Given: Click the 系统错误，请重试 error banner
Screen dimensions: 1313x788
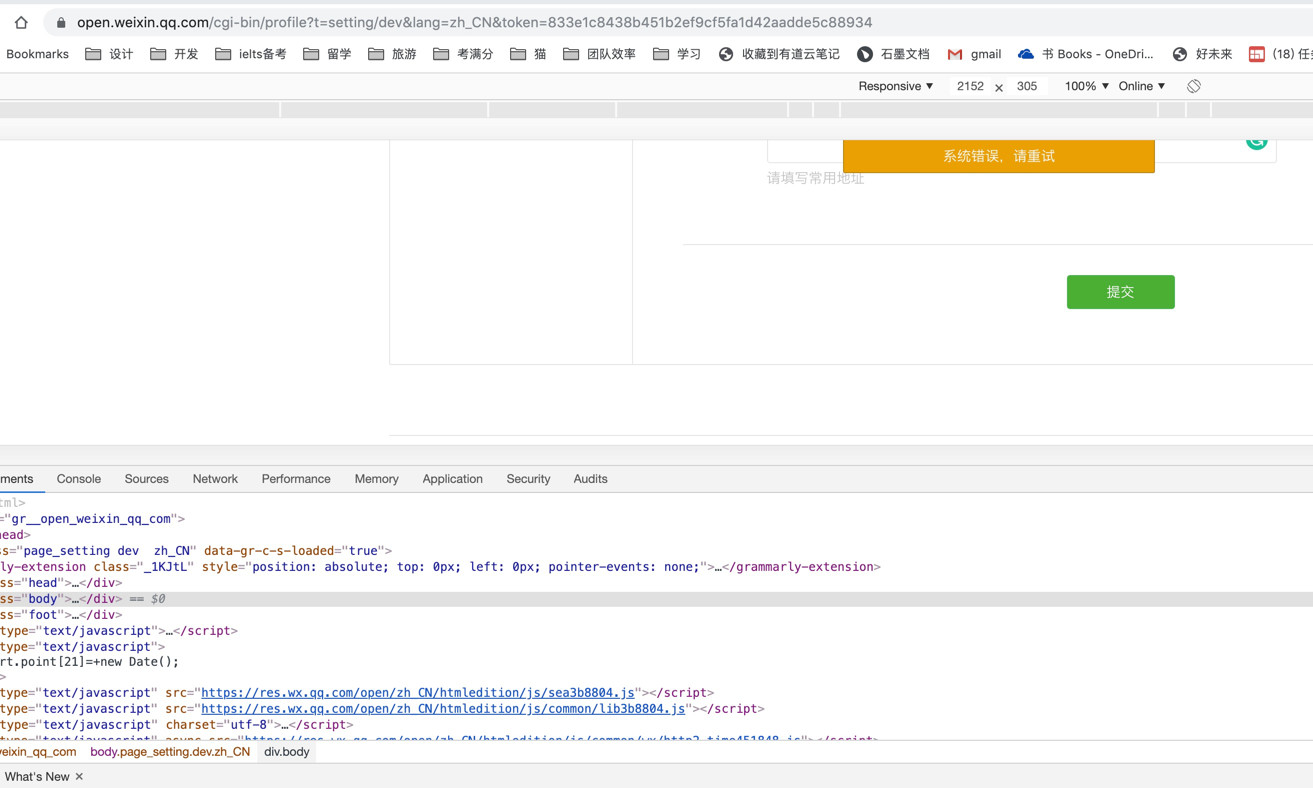Looking at the screenshot, I should [x=999, y=156].
